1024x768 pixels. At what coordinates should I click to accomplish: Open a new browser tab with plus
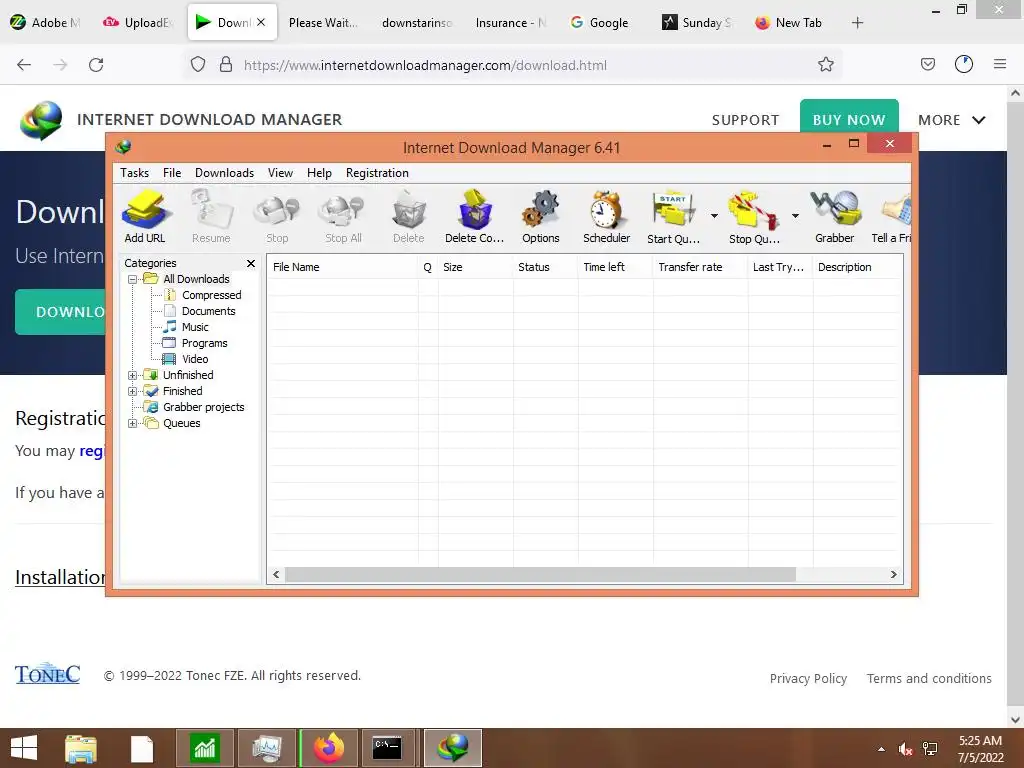click(857, 23)
